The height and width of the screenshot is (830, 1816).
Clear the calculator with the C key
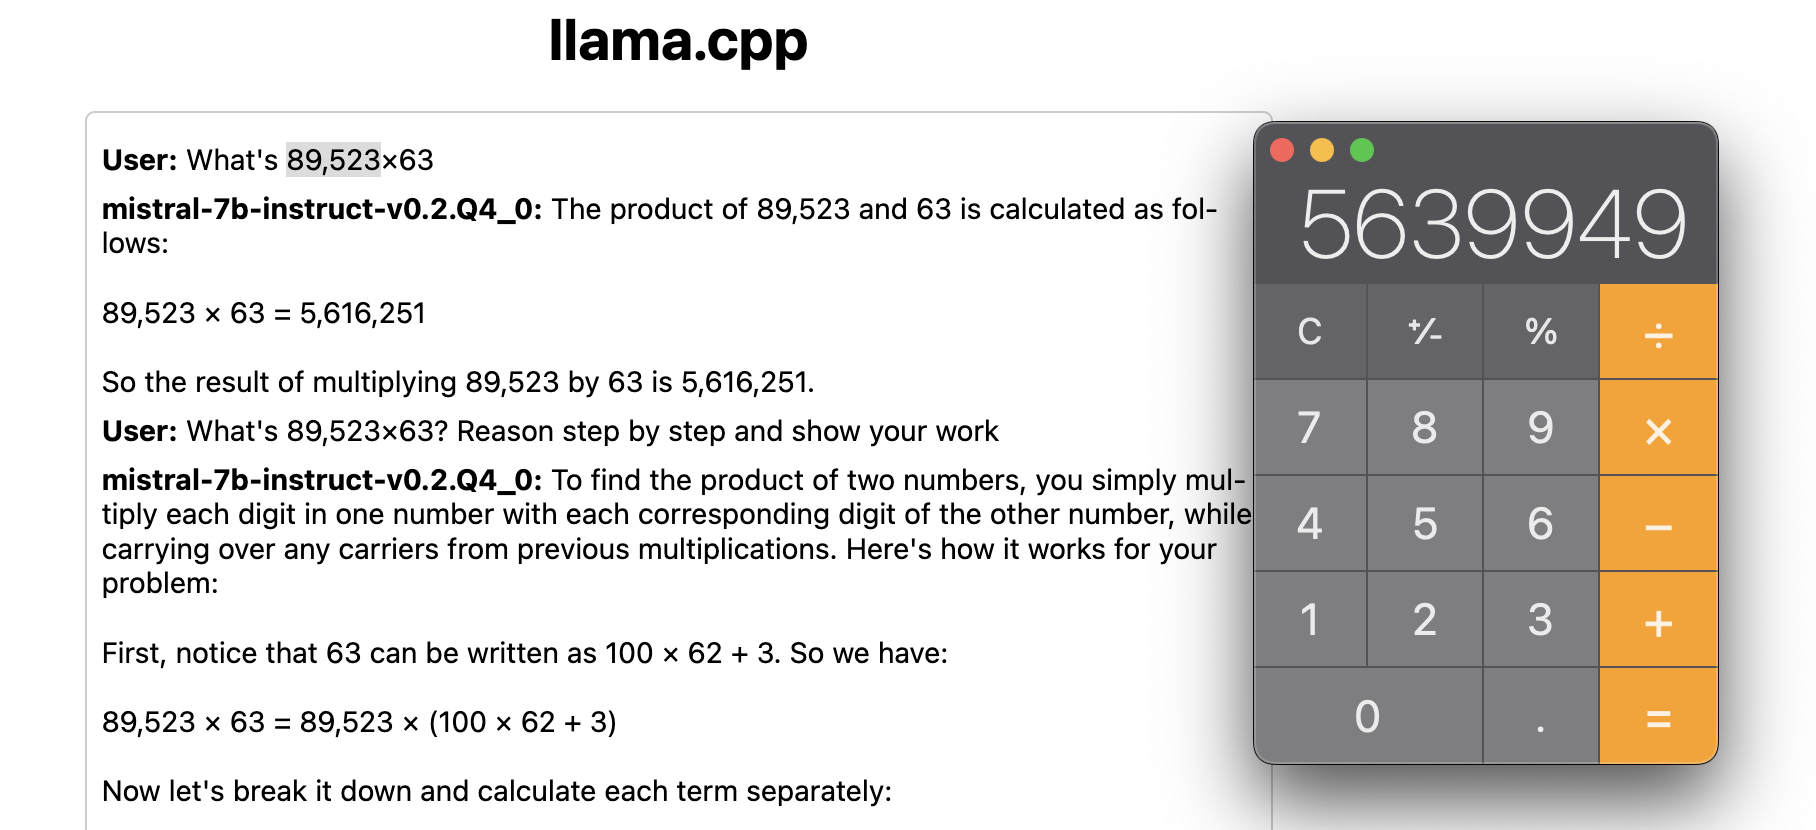click(1310, 331)
